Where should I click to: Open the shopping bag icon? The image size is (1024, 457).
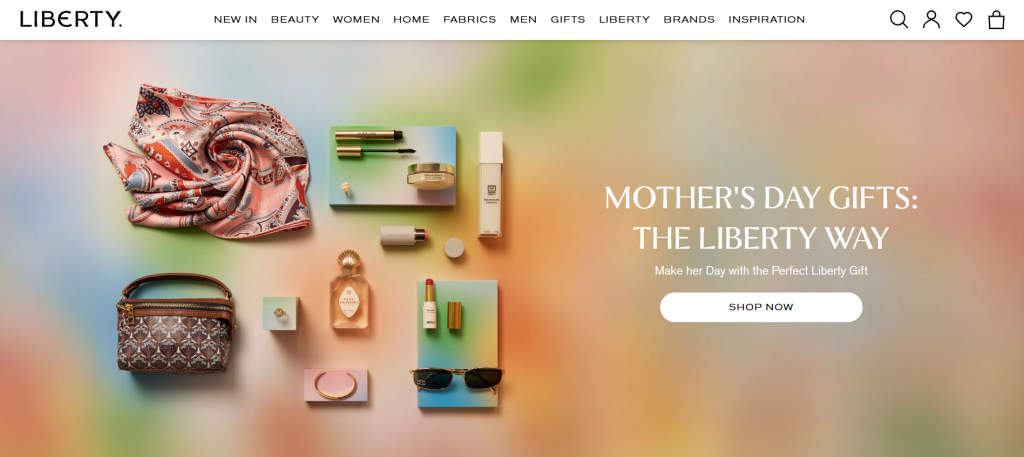point(997,20)
